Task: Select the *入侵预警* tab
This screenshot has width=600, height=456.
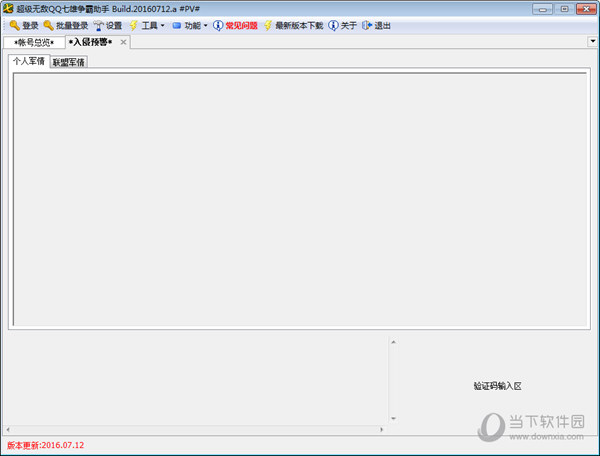Action: point(91,42)
